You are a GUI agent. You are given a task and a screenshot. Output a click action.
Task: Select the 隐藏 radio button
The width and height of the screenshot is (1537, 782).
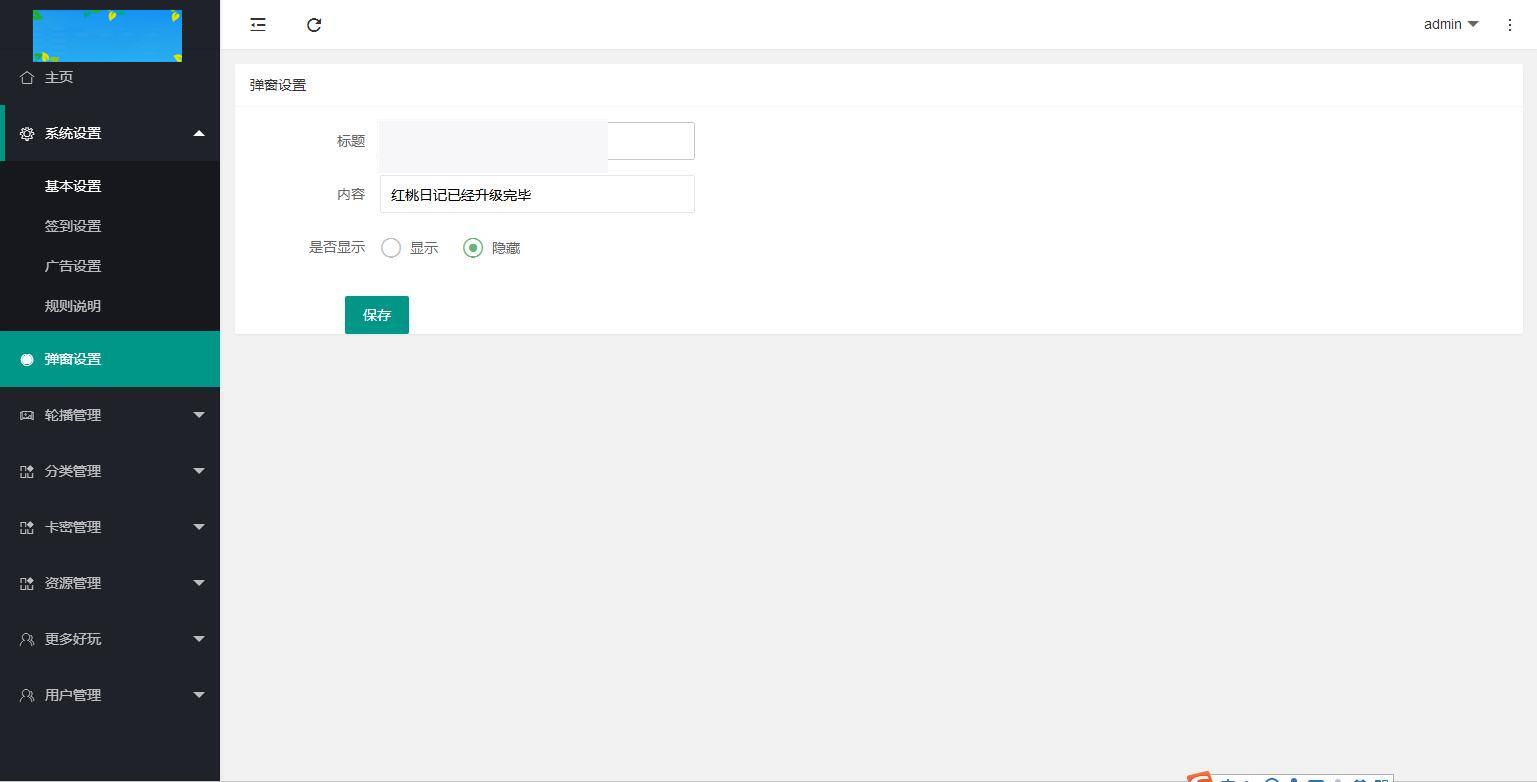point(472,247)
